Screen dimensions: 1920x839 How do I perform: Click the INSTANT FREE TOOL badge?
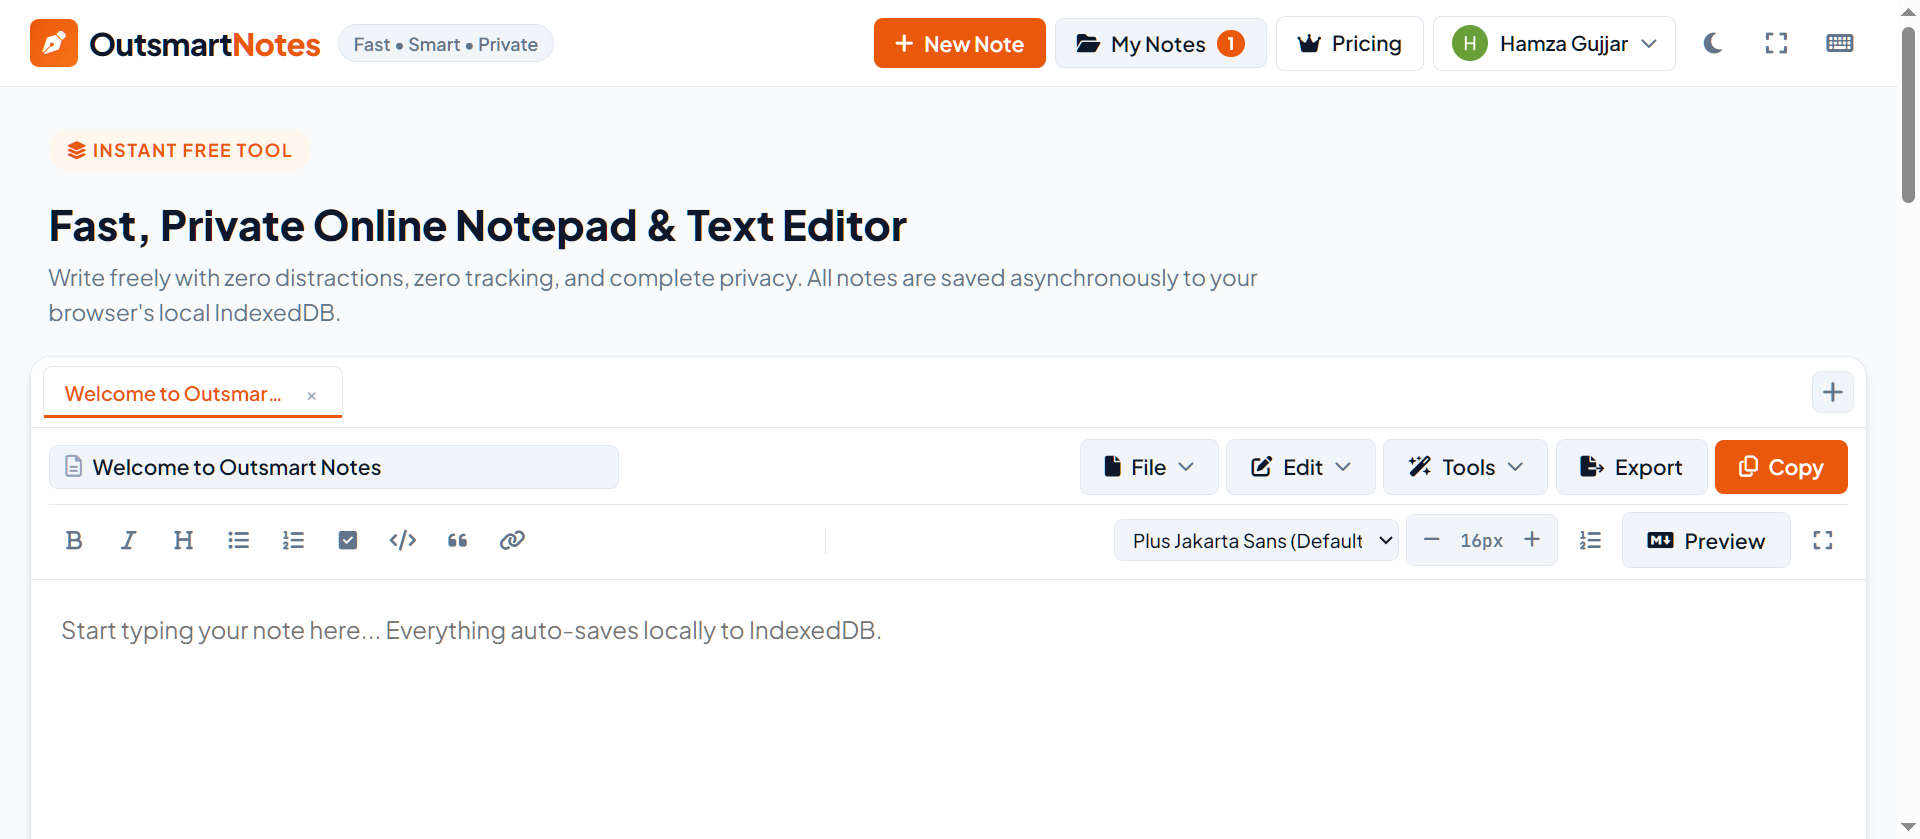pyautogui.click(x=180, y=150)
